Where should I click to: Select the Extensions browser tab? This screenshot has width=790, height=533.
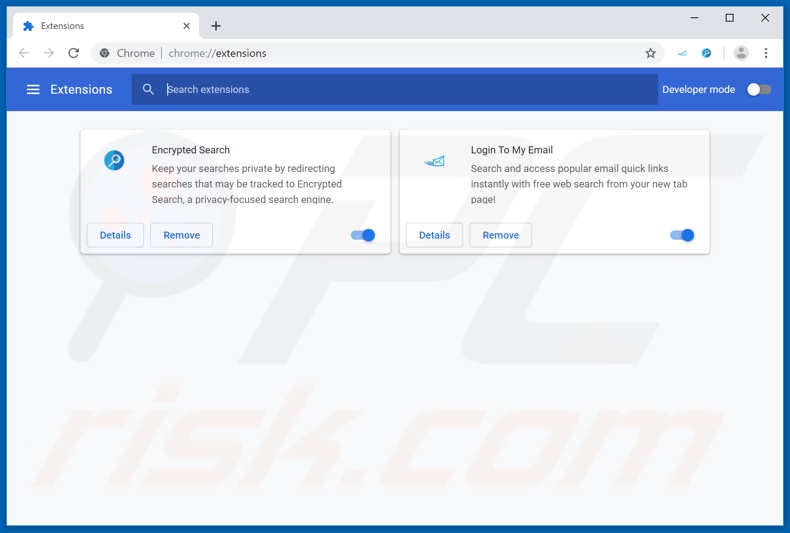[x=106, y=26]
